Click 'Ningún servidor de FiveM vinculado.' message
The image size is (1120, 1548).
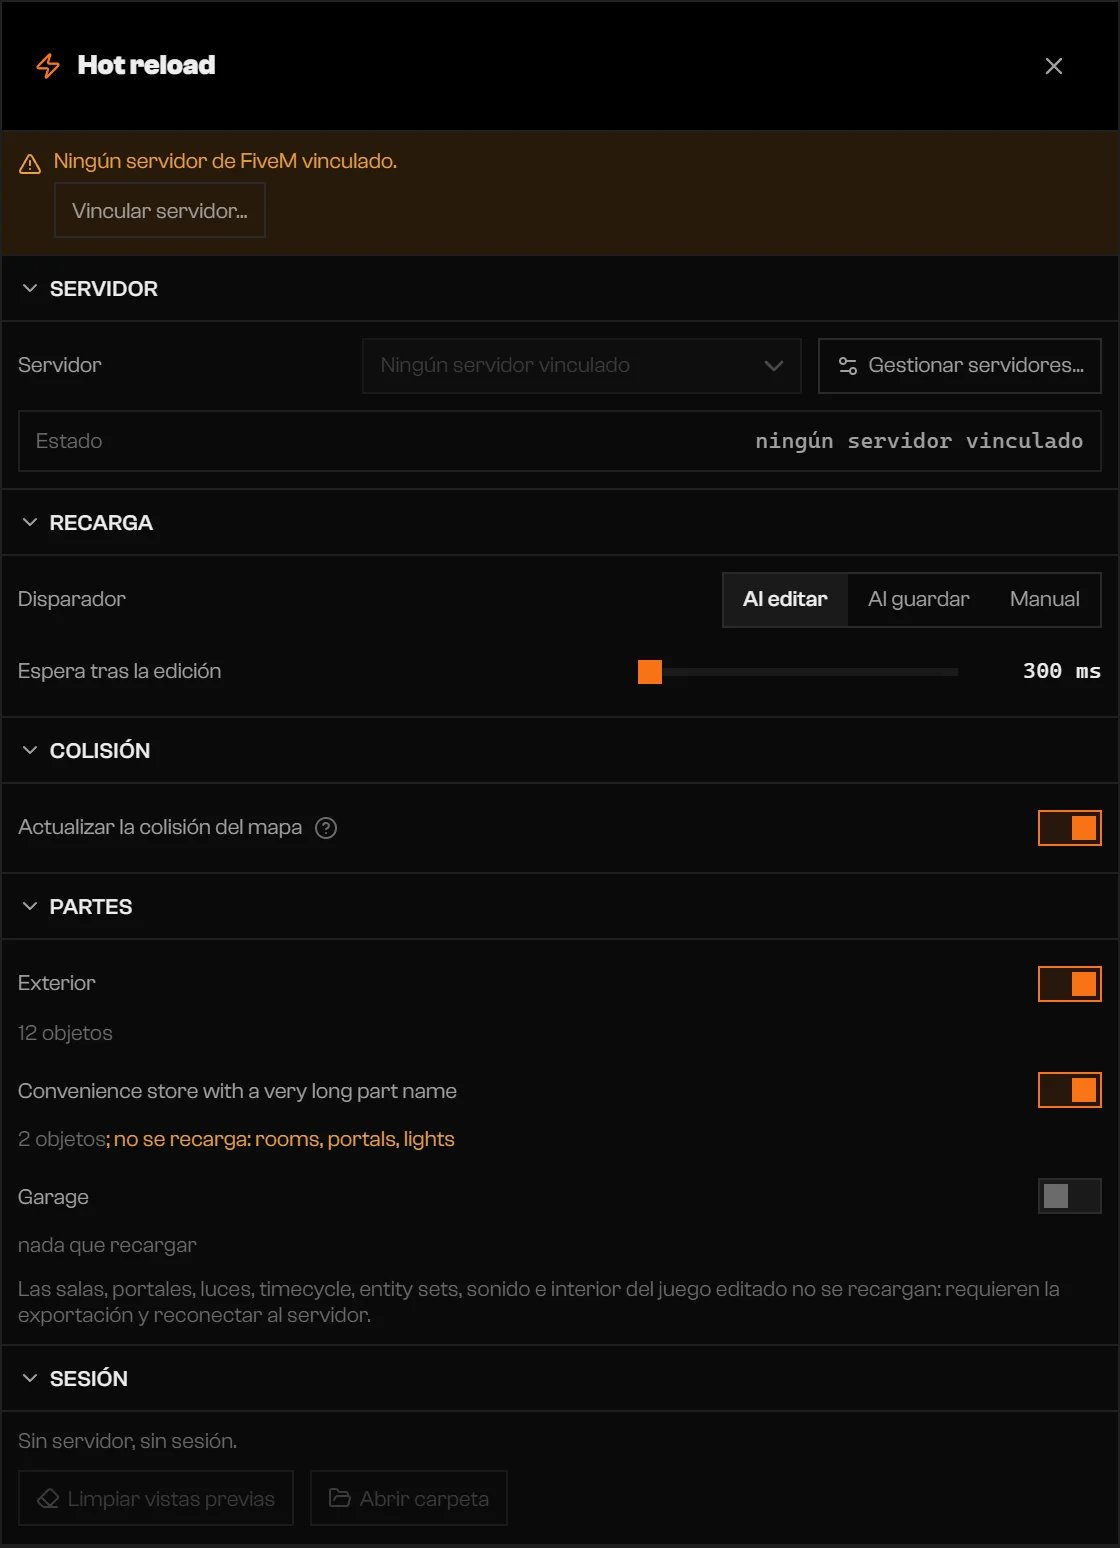coord(225,161)
